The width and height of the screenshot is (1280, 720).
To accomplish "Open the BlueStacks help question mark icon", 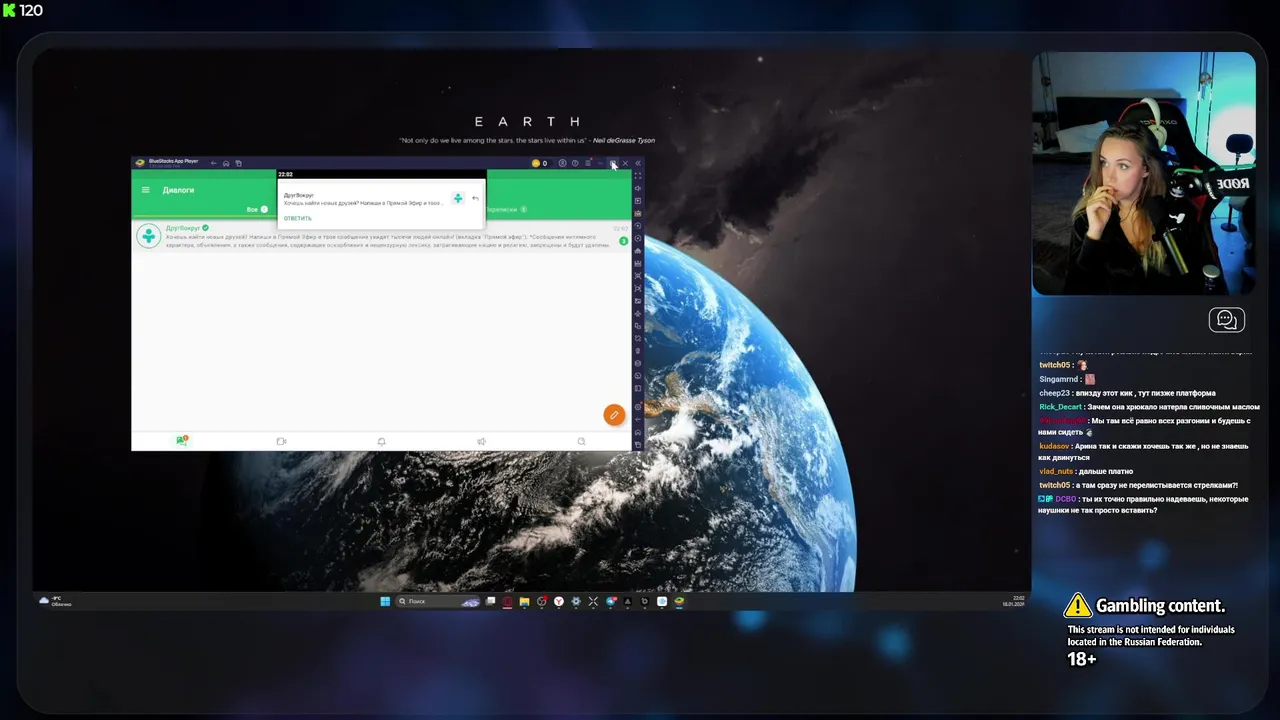I will pyautogui.click(x=575, y=163).
